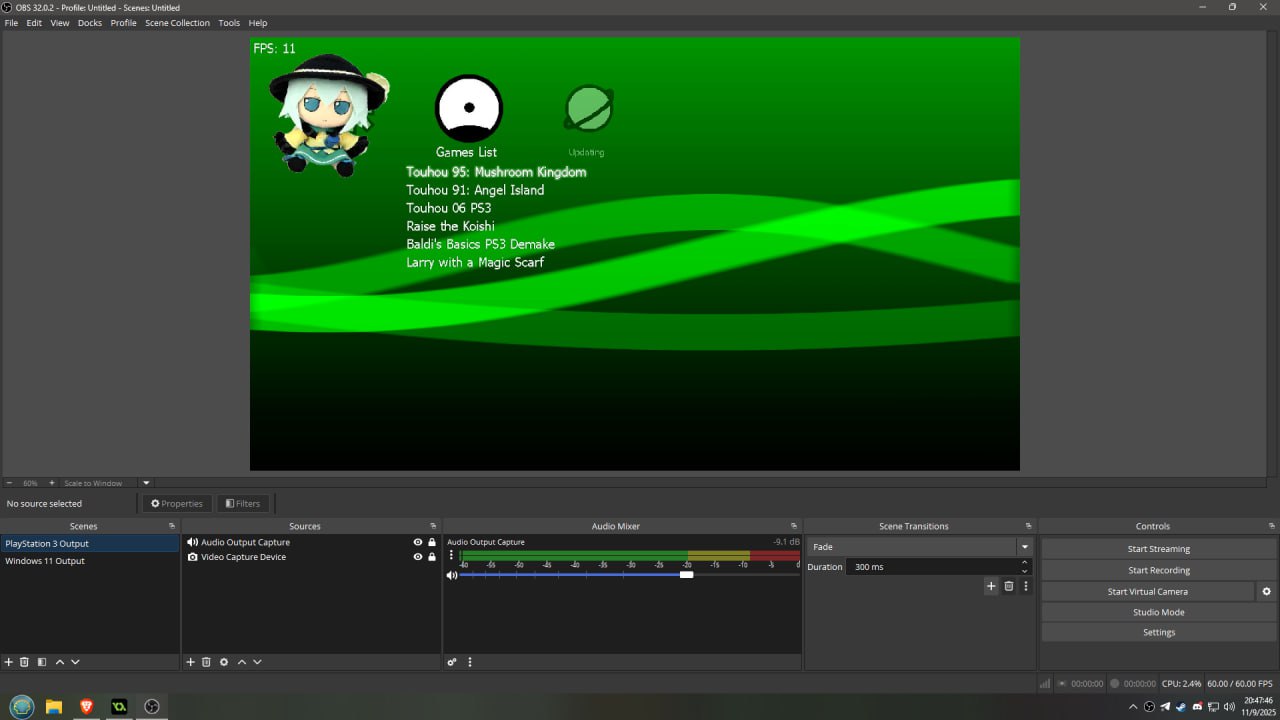Move source down in the Sources list
1280x720 pixels.
pos(257,662)
